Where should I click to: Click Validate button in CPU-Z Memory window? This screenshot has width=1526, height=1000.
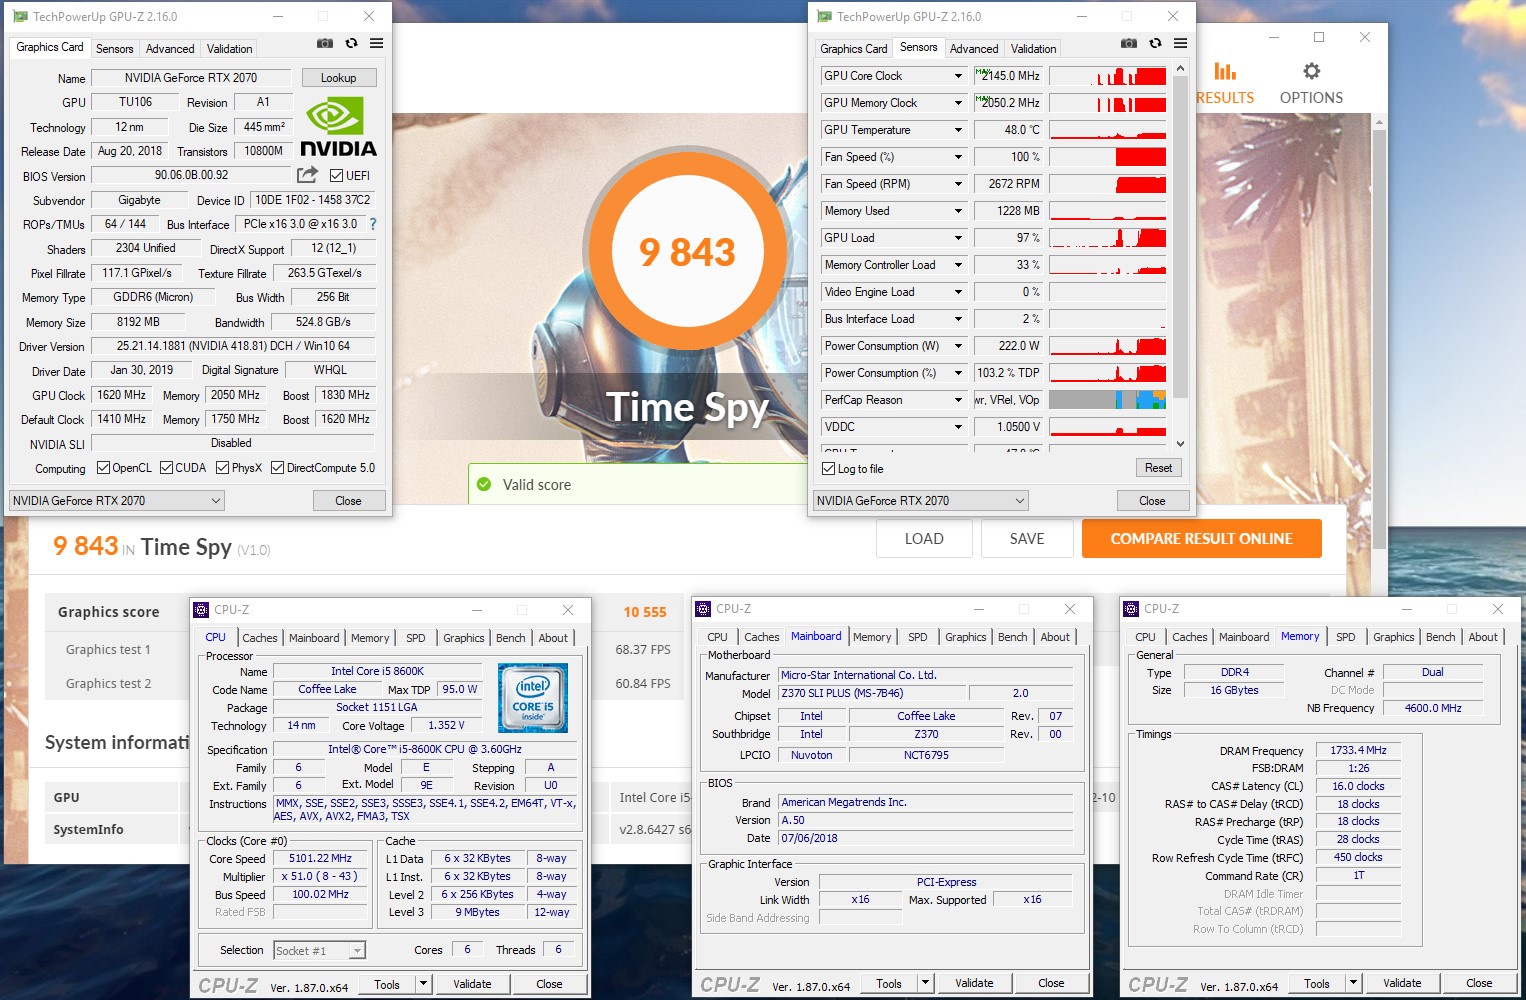point(1402,983)
